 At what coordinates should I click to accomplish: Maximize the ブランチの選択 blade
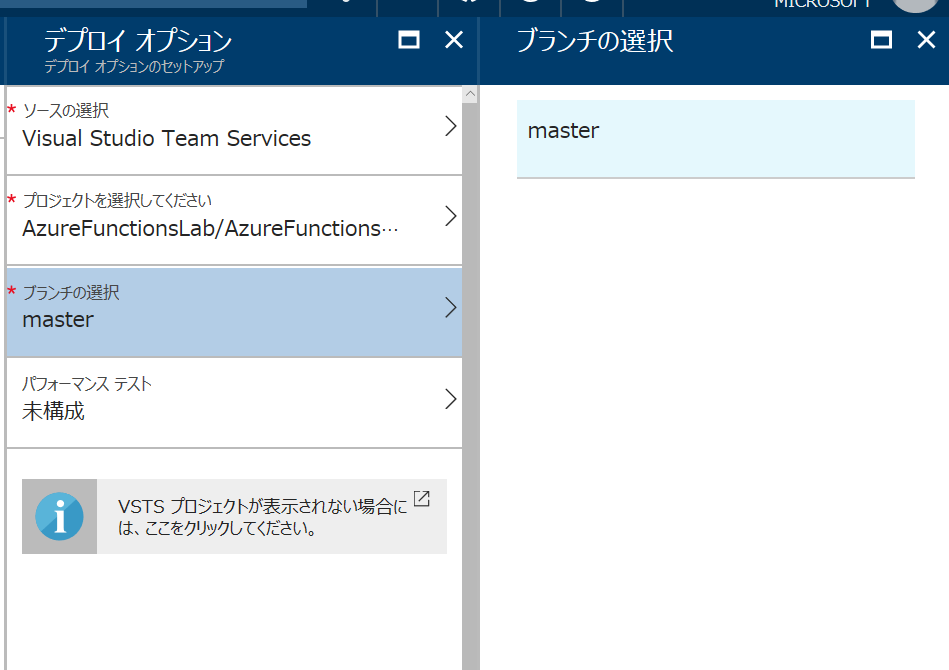click(881, 40)
